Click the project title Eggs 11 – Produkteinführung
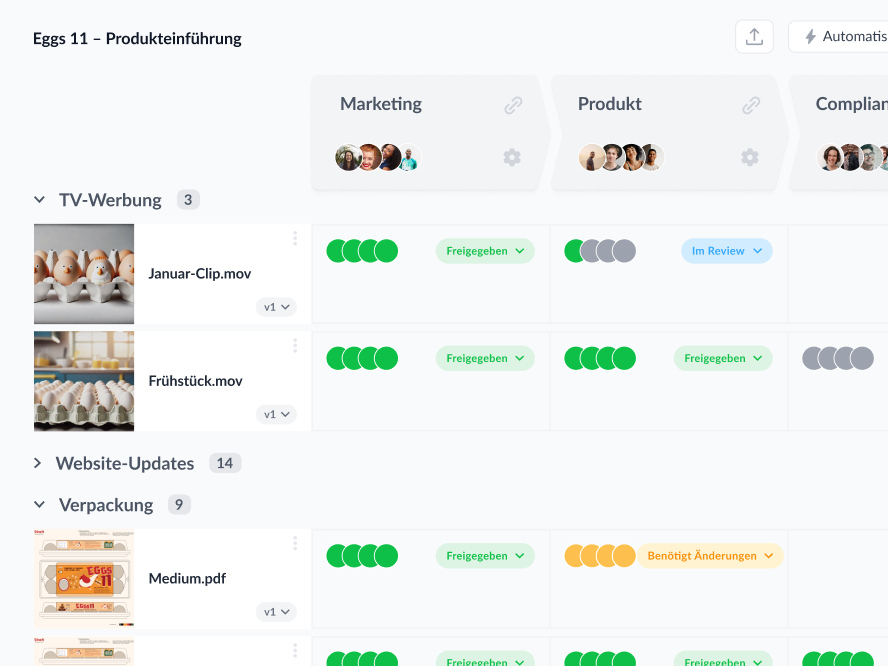 click(136, 38)
